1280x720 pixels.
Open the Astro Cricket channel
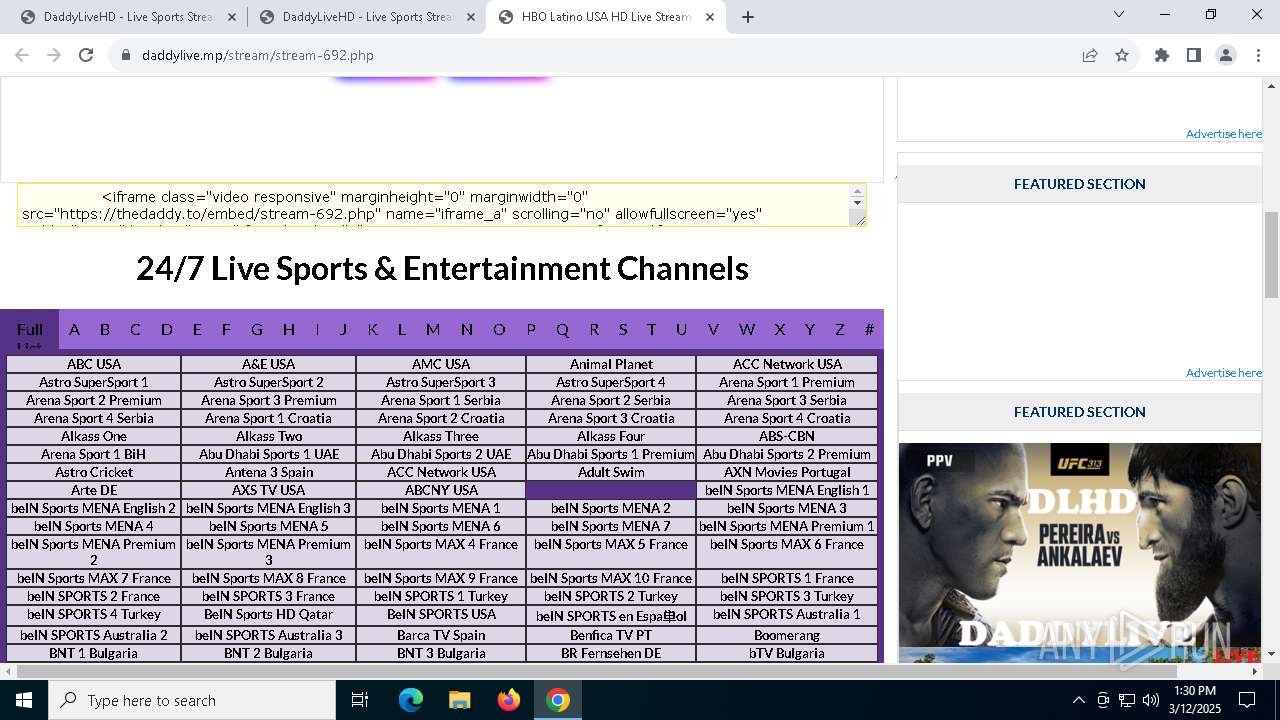(x=94, y=472)
